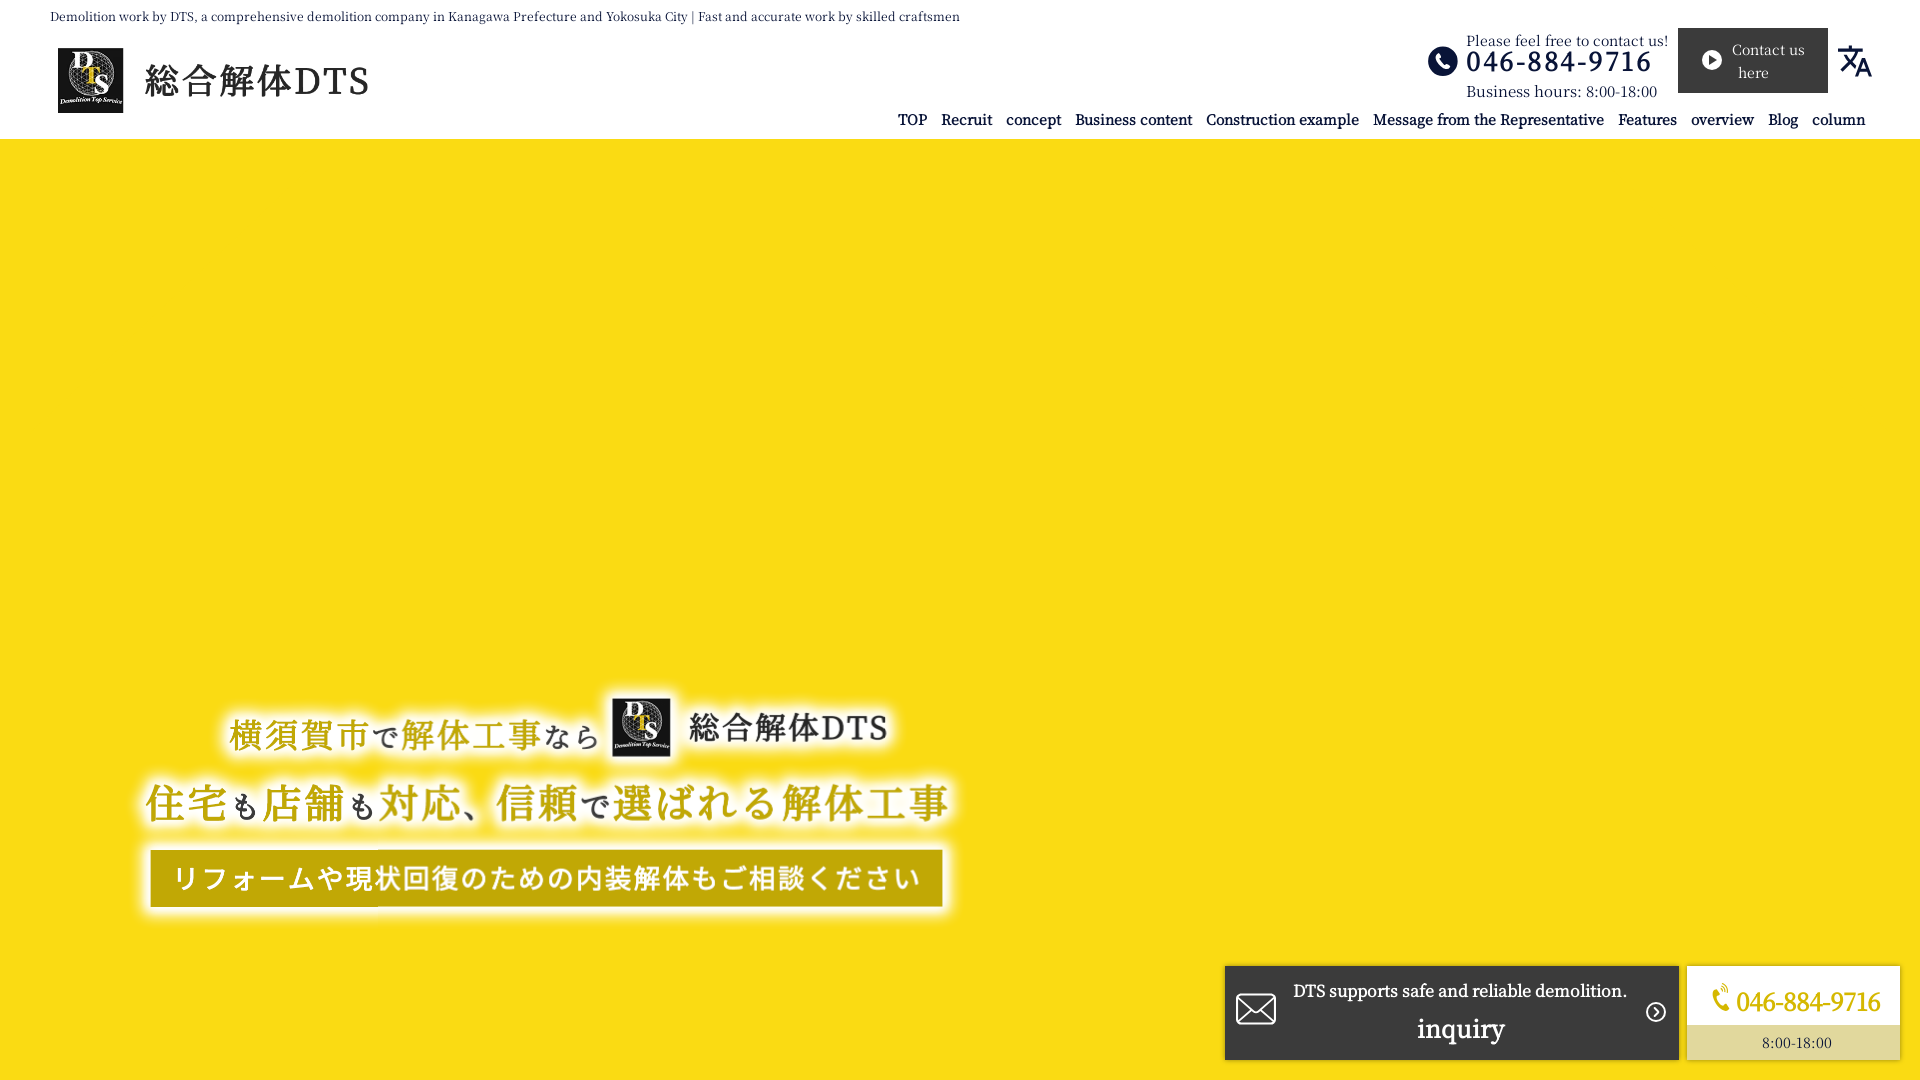This screenshot has width=1920, height=1080.
Task: Click the circled arrow on inquiry banner
Action: point(1656,1012)
